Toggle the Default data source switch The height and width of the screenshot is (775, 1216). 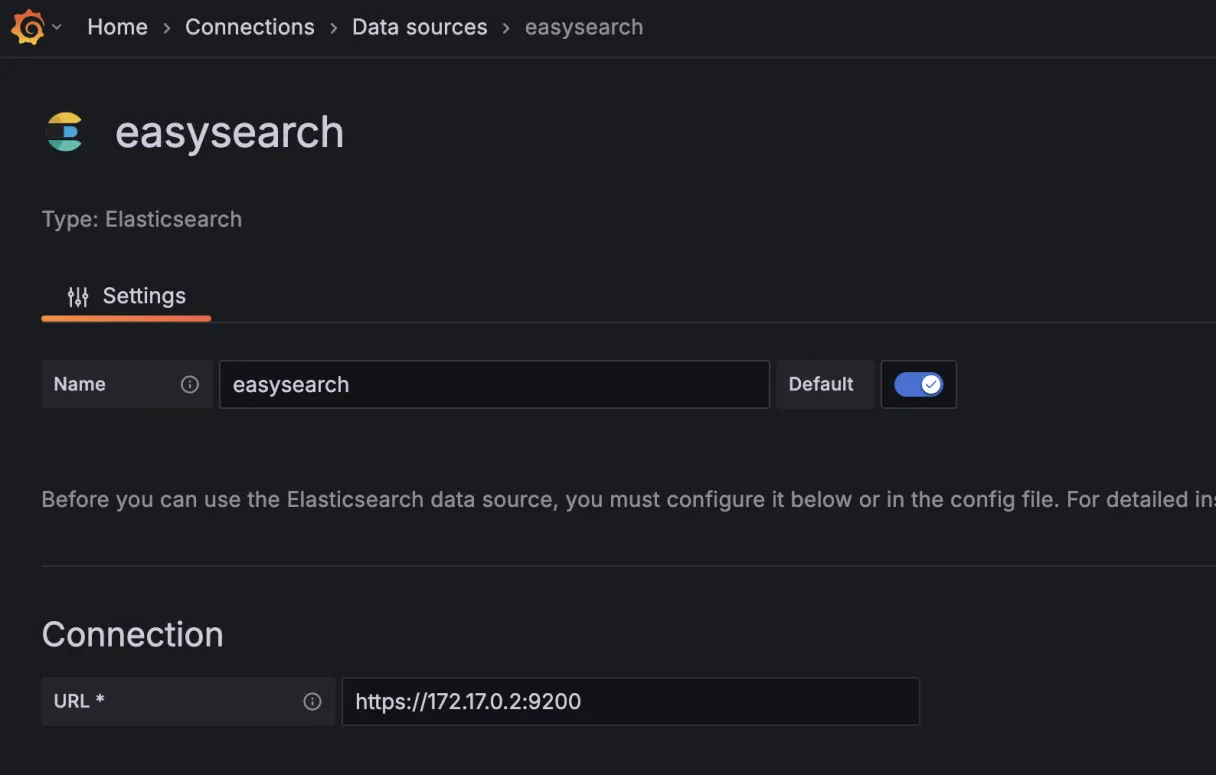click(918, 384)
